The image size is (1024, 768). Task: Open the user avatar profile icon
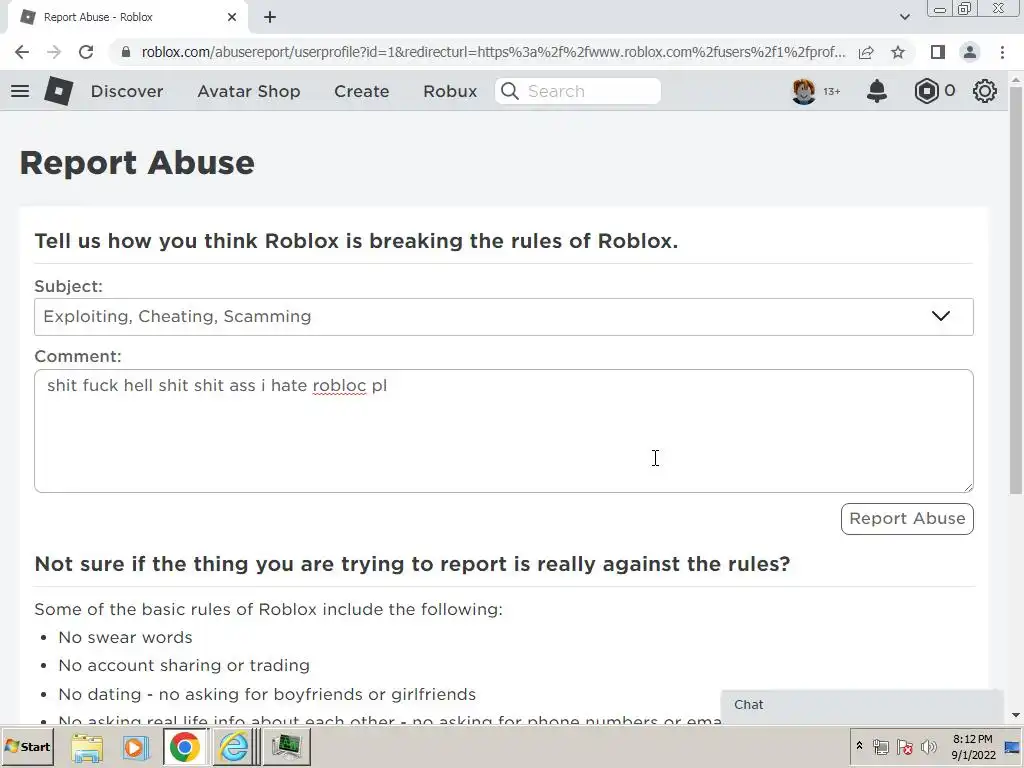pos(803,91)
